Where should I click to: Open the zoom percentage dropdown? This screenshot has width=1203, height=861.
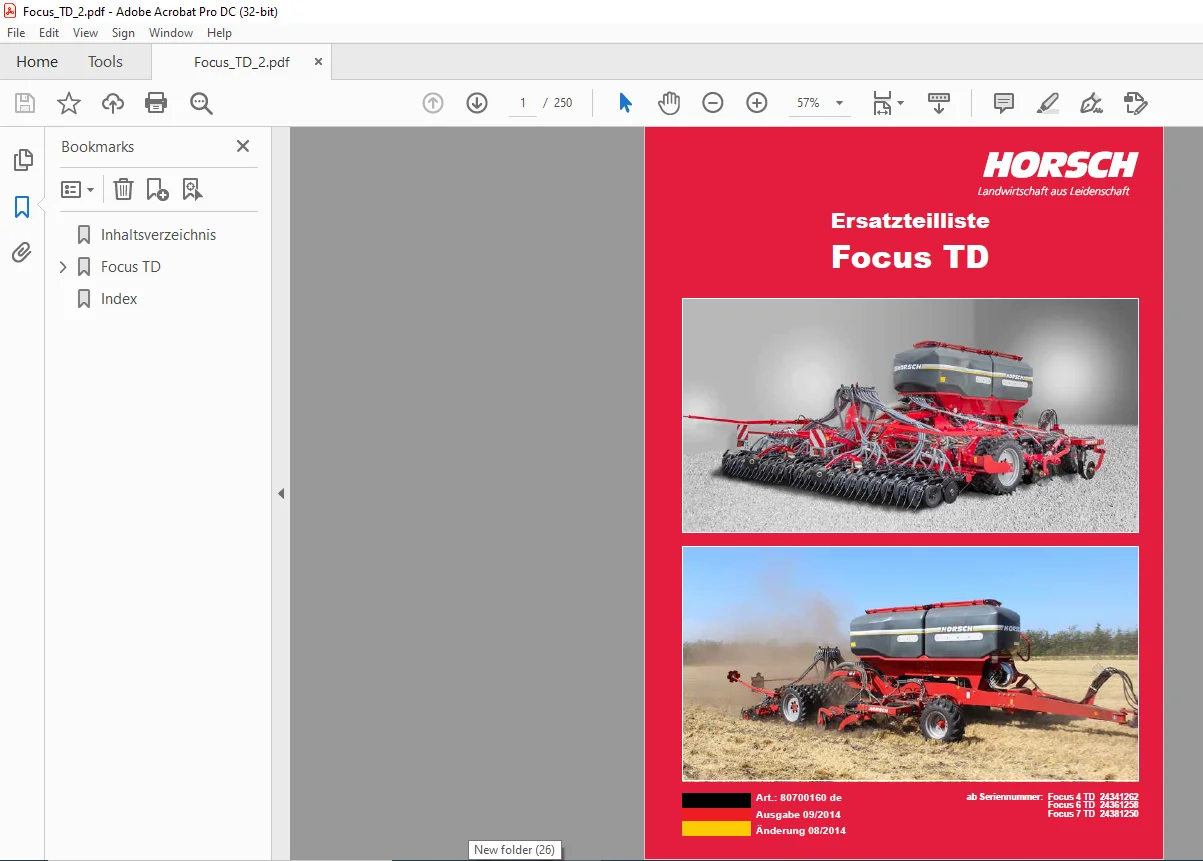click(x=839, y=103)
